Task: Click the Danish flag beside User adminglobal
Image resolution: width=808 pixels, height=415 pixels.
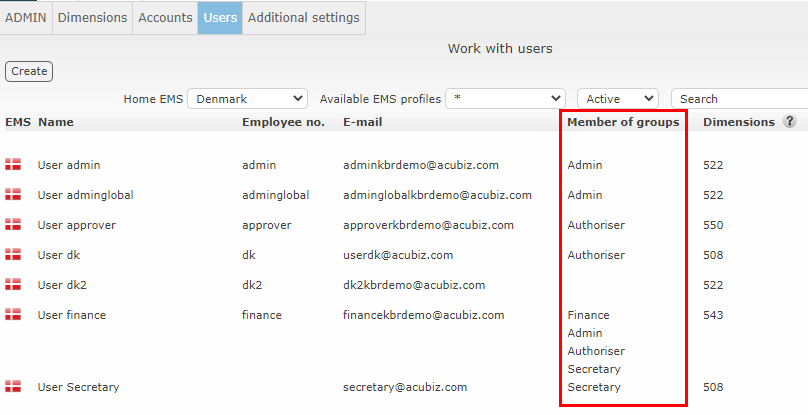Action: (13, 194)
